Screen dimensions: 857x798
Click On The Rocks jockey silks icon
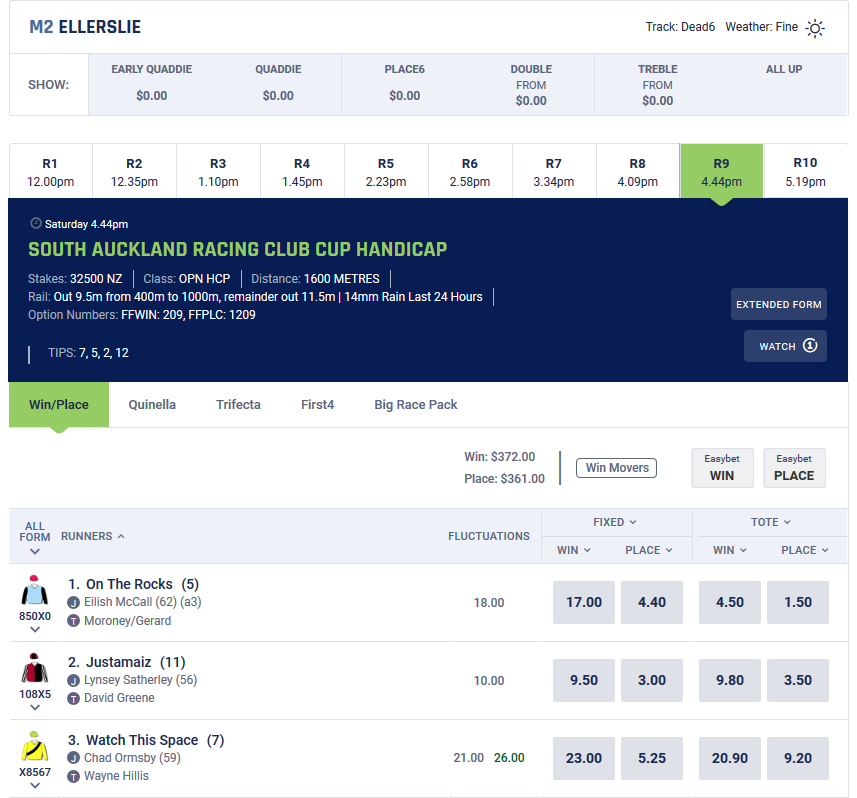35,591
